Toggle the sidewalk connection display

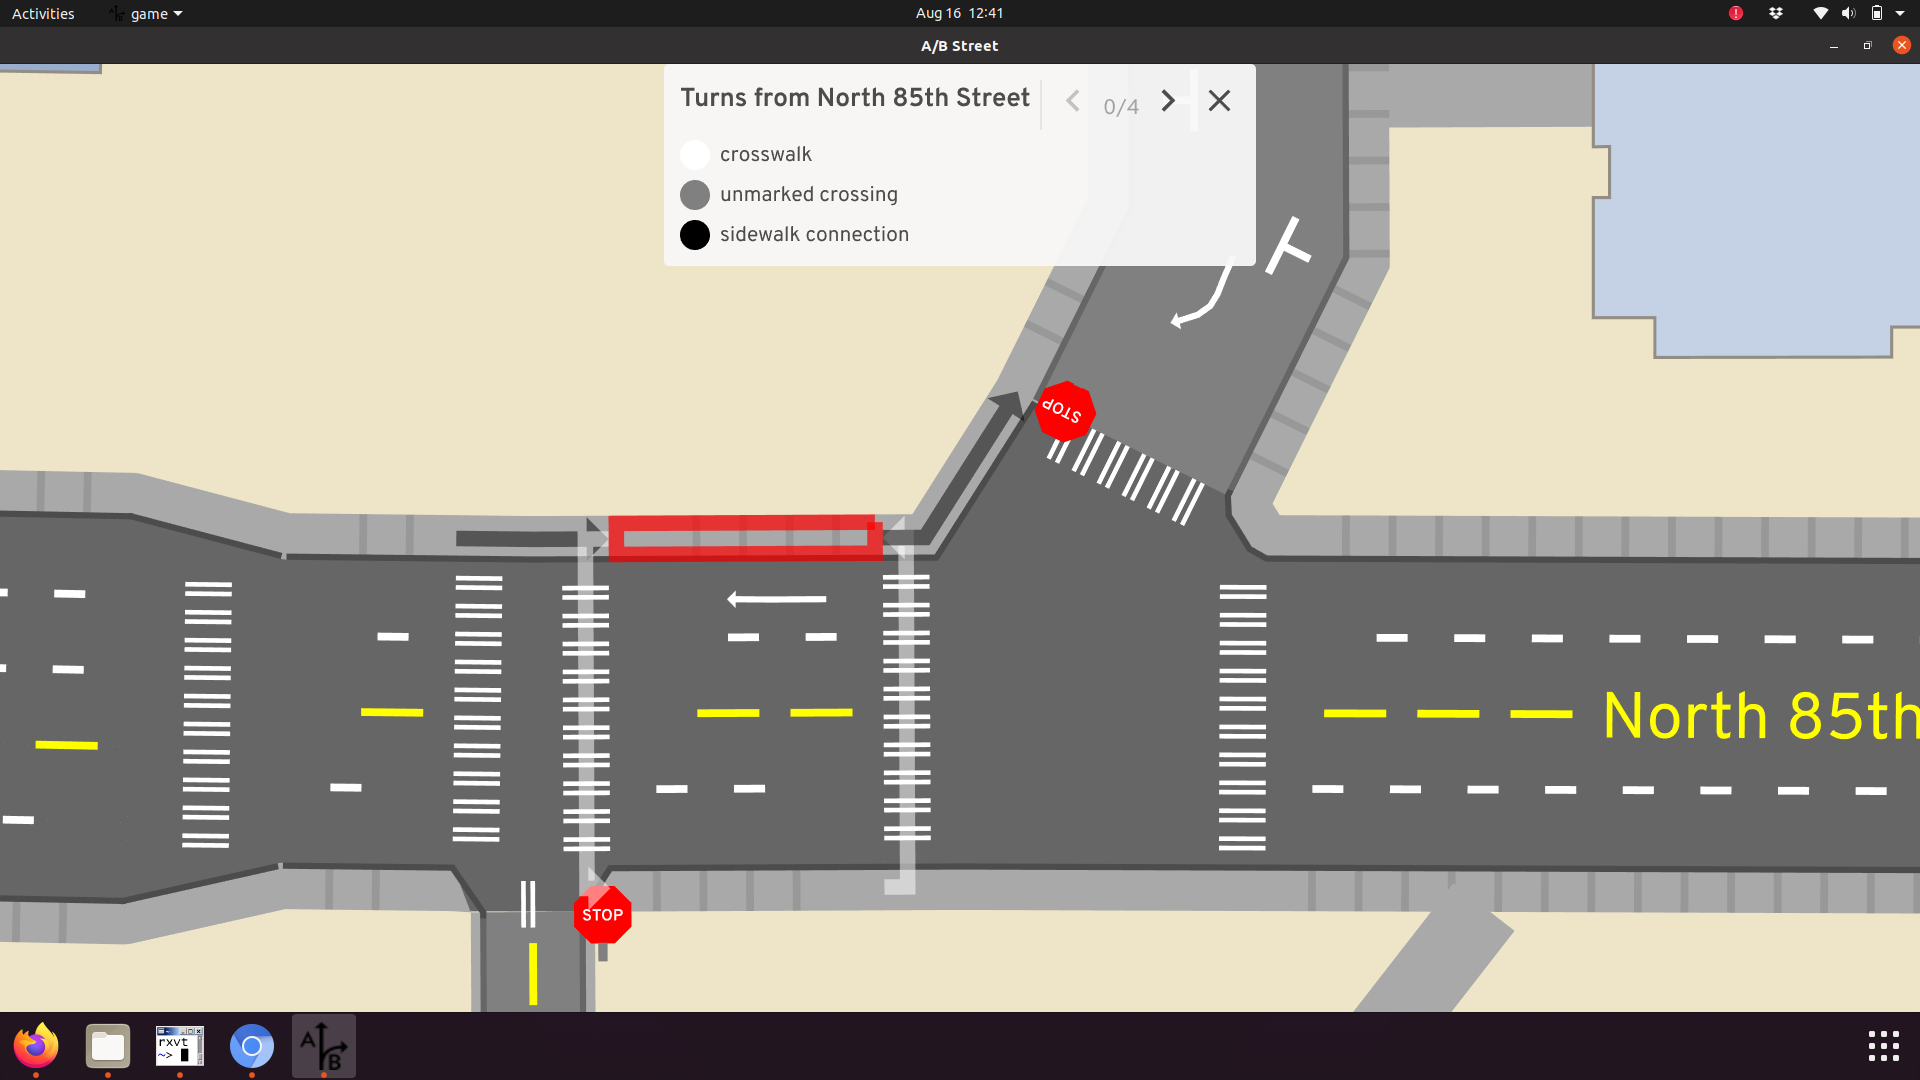point(695,233)
